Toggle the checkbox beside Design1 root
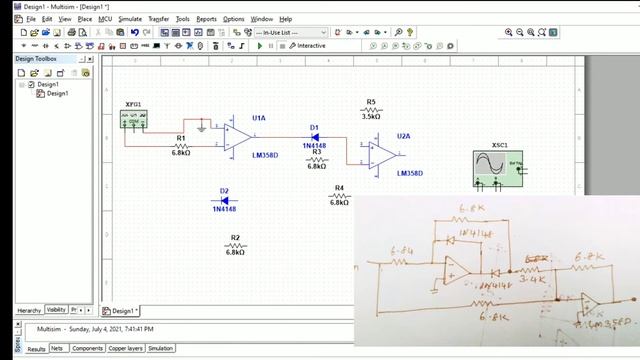This screenshot has height=360, width=640. click(31, 84)
